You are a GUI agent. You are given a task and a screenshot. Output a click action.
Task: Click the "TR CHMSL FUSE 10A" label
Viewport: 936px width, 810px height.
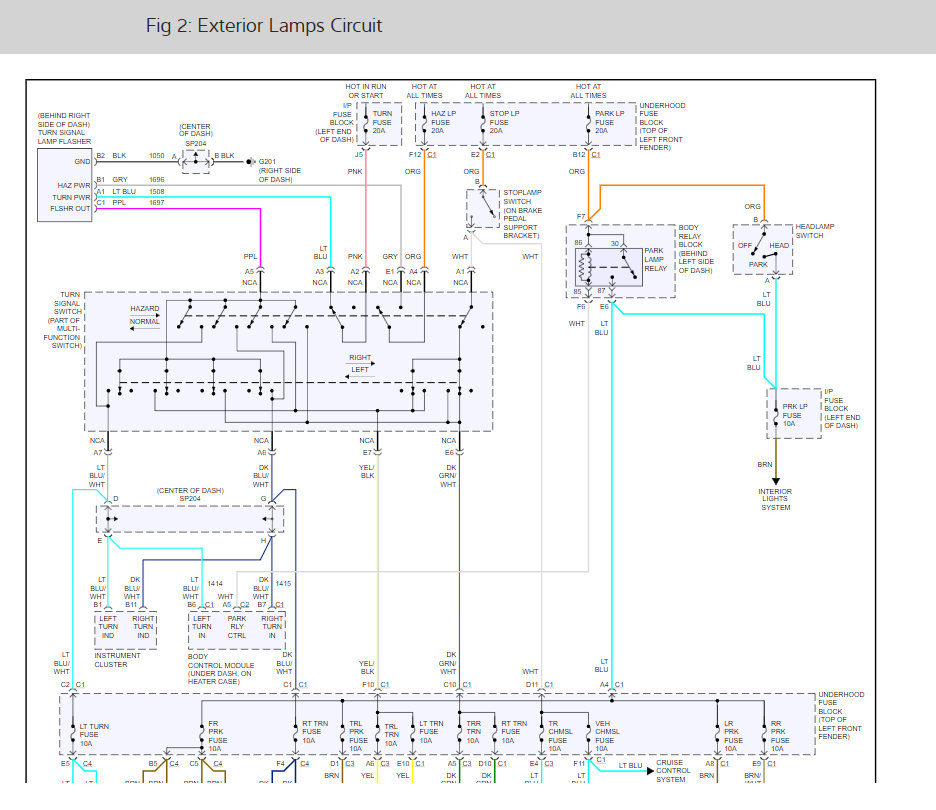(x=560, y=736)
